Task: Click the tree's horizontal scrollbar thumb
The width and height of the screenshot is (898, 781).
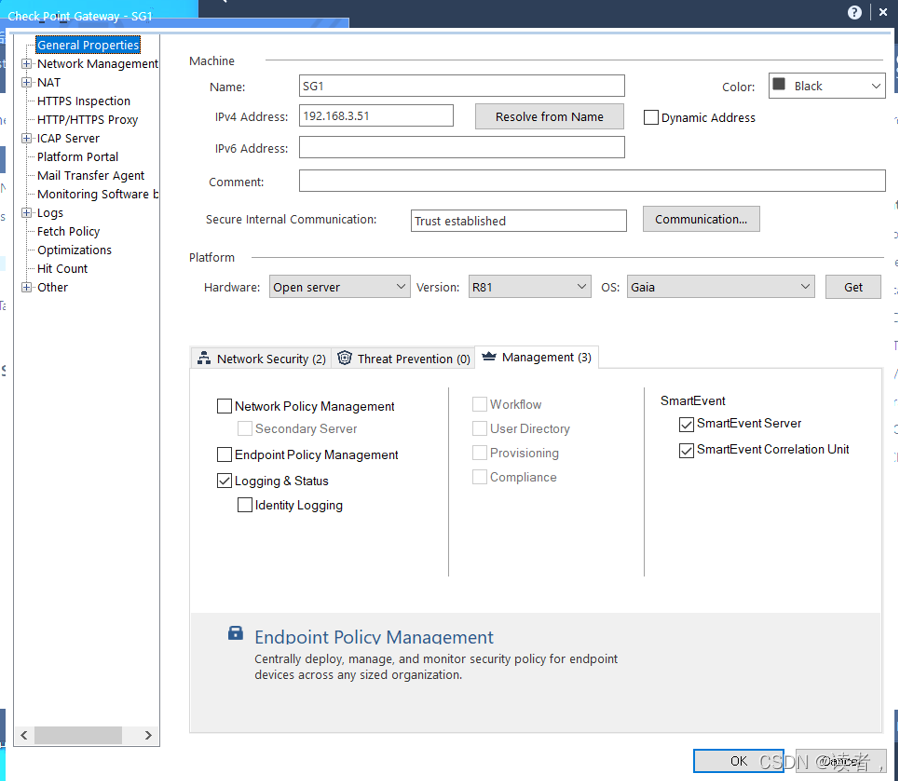Action: point(78,735)
